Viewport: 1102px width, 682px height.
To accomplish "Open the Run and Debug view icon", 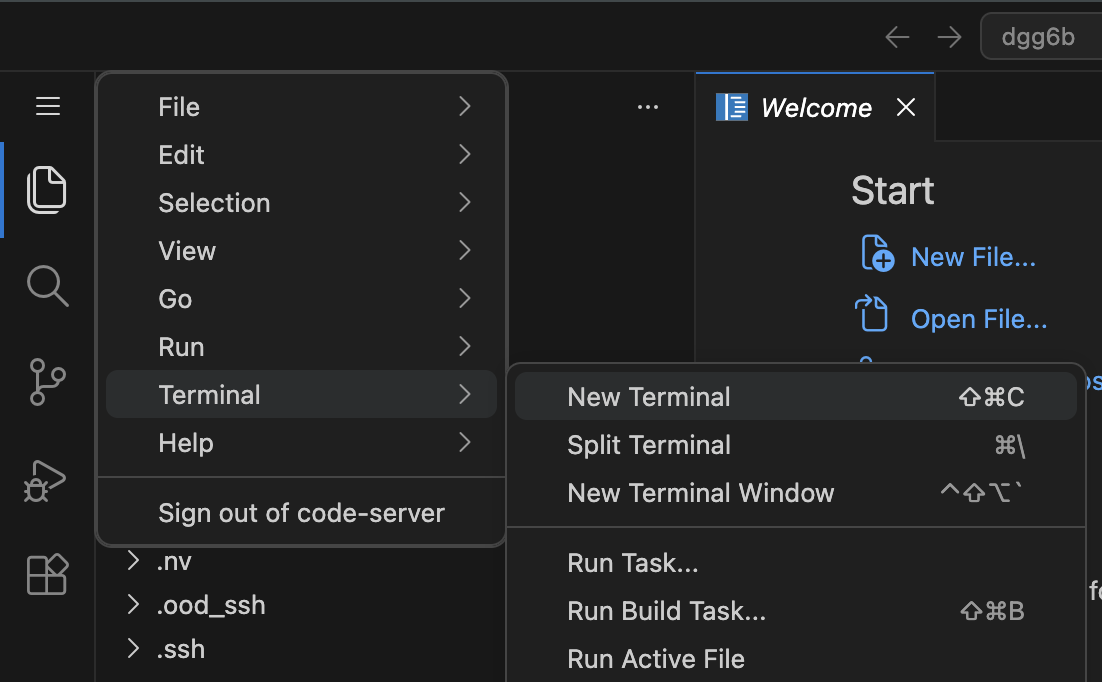I will (x=45, y=481).
